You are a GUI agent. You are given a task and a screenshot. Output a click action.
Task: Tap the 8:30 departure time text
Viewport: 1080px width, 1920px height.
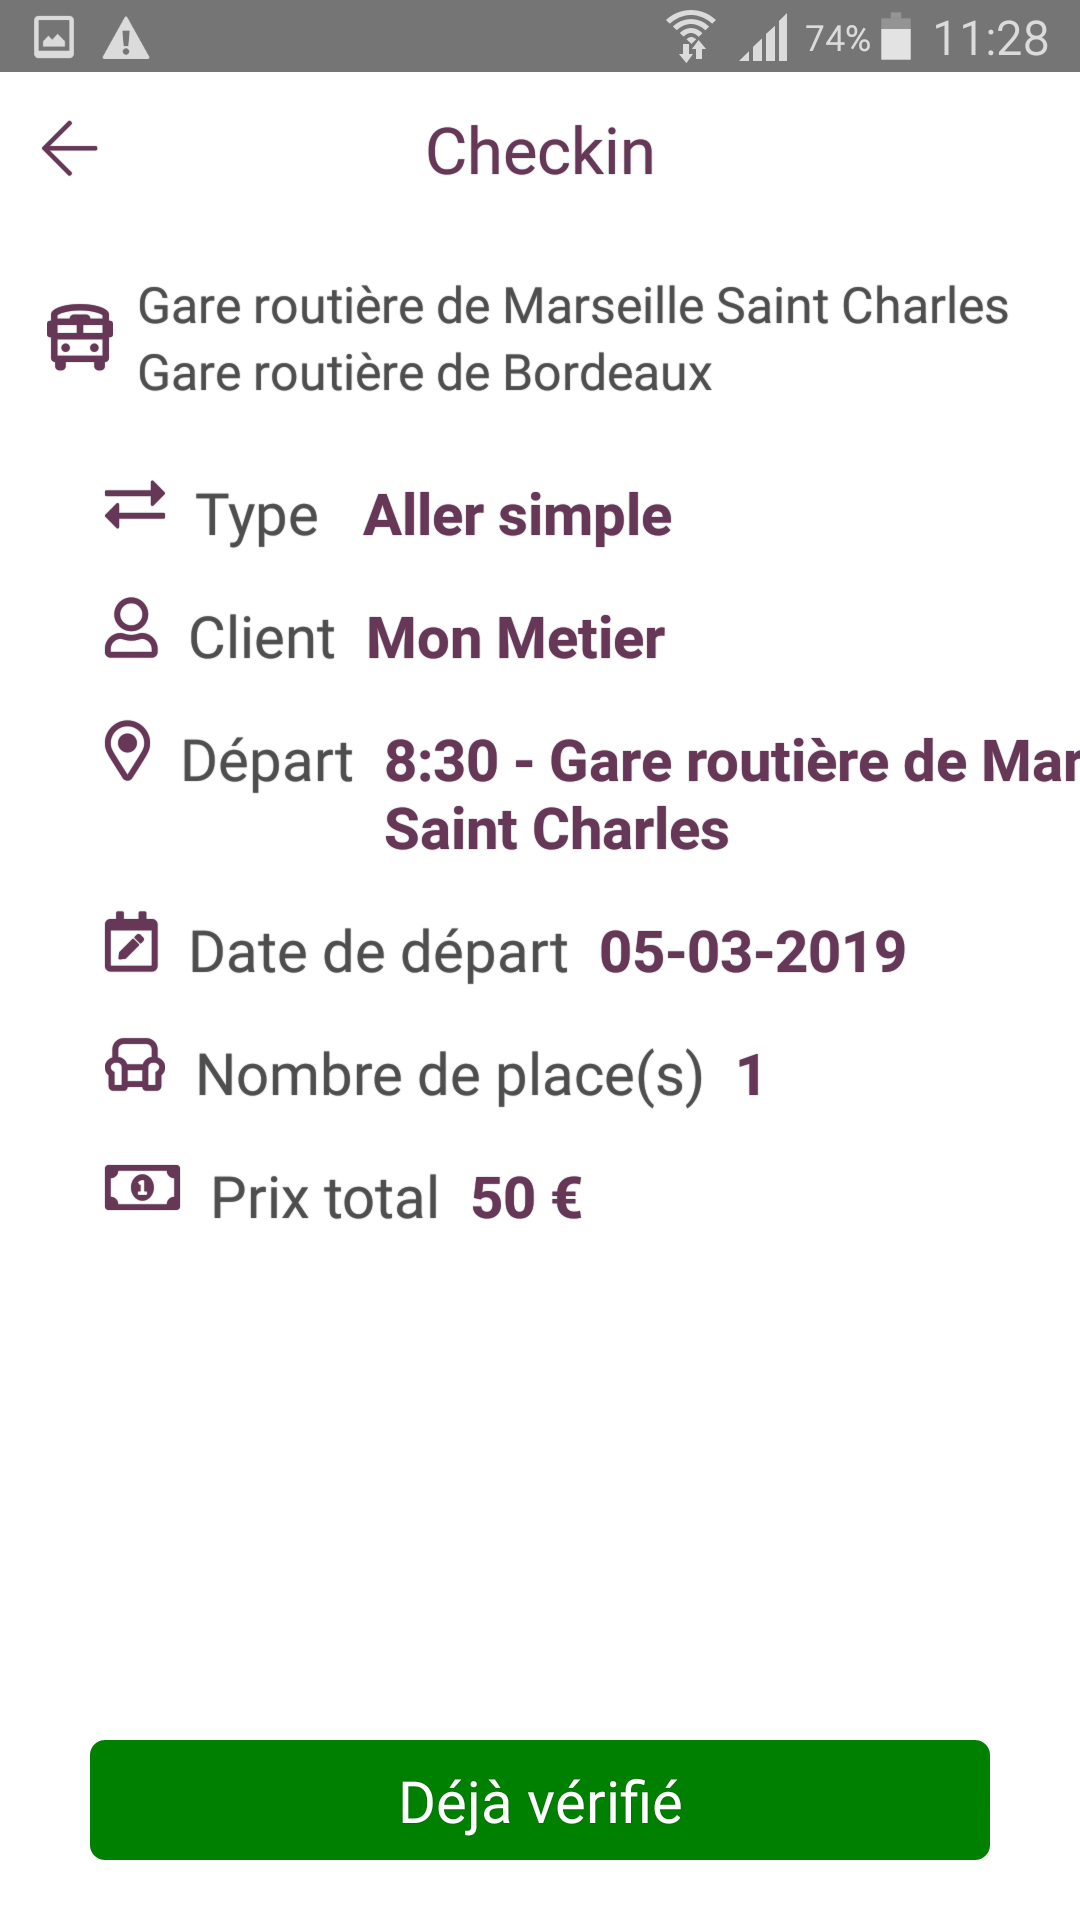(x=442, y=762)
